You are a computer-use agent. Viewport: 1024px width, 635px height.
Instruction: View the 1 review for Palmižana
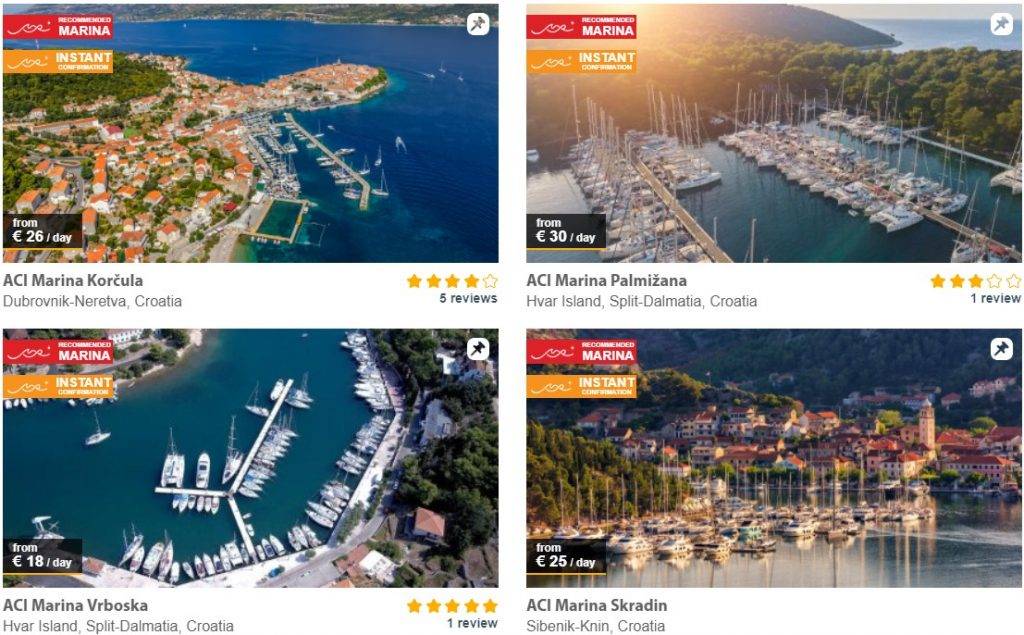995,299
